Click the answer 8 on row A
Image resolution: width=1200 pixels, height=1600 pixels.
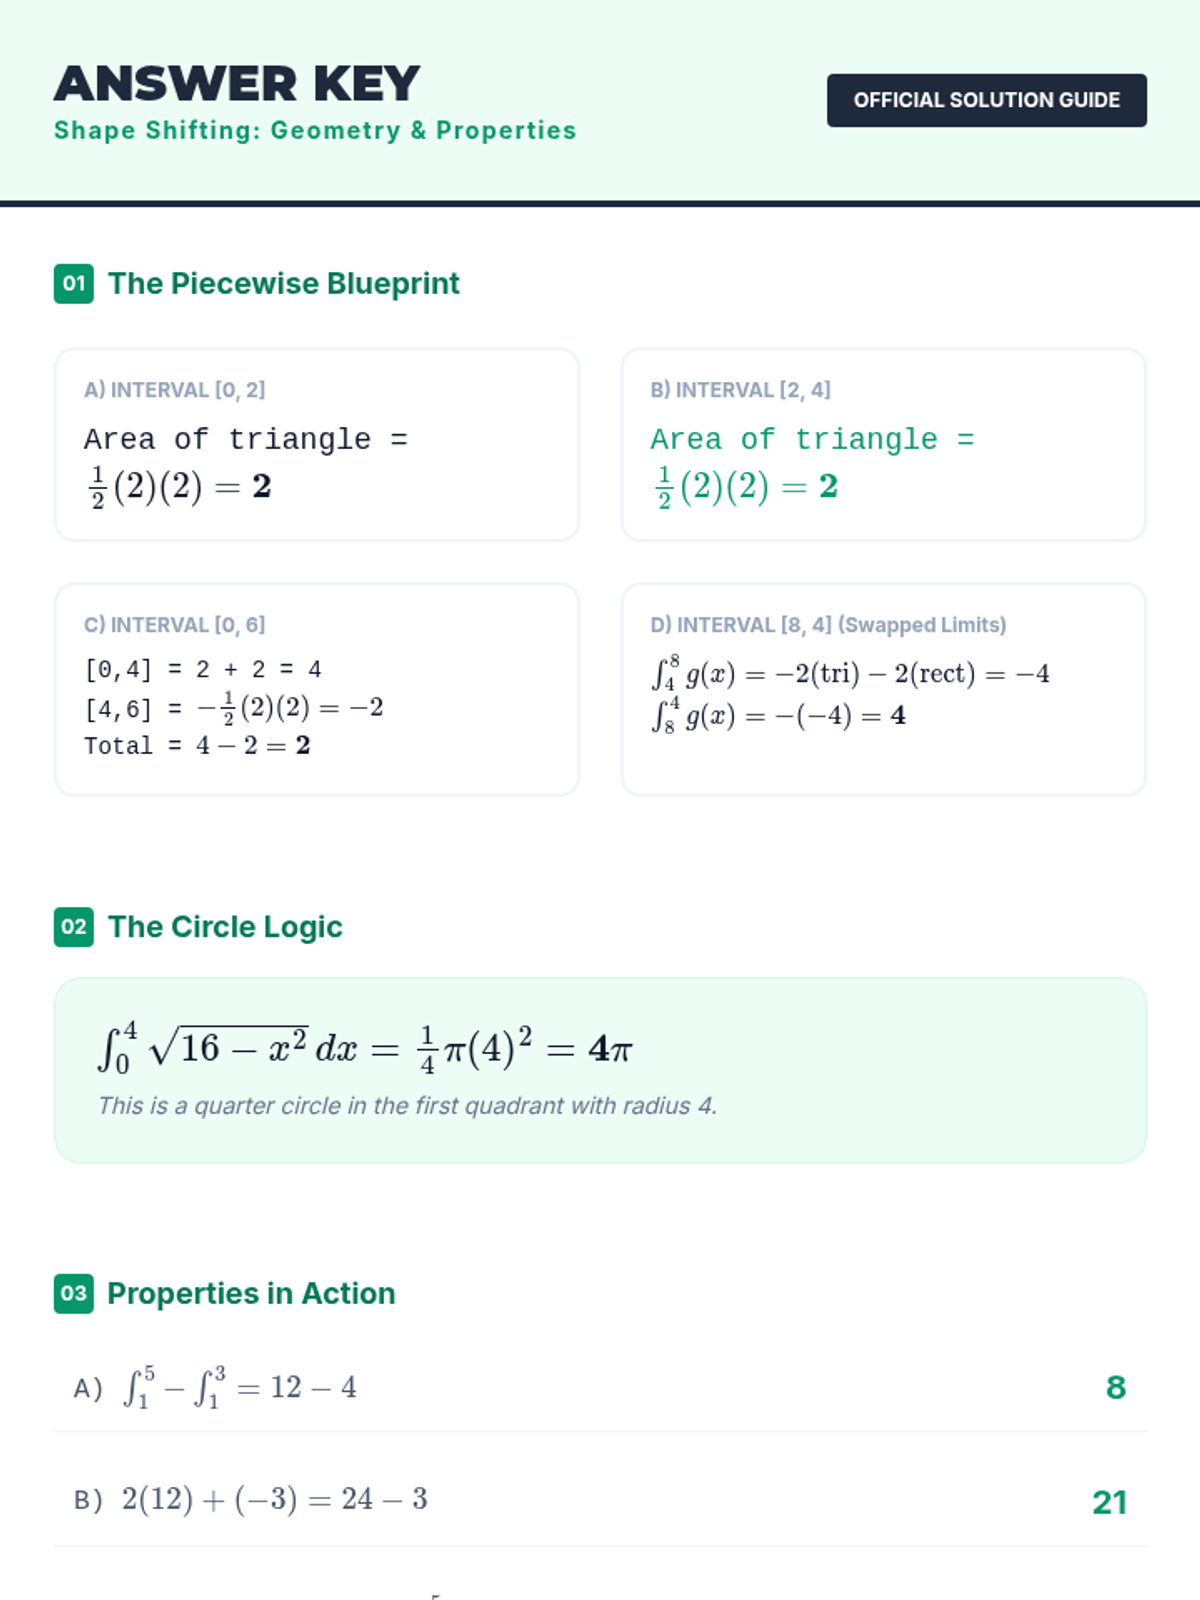click(x=1116, y=1388)
